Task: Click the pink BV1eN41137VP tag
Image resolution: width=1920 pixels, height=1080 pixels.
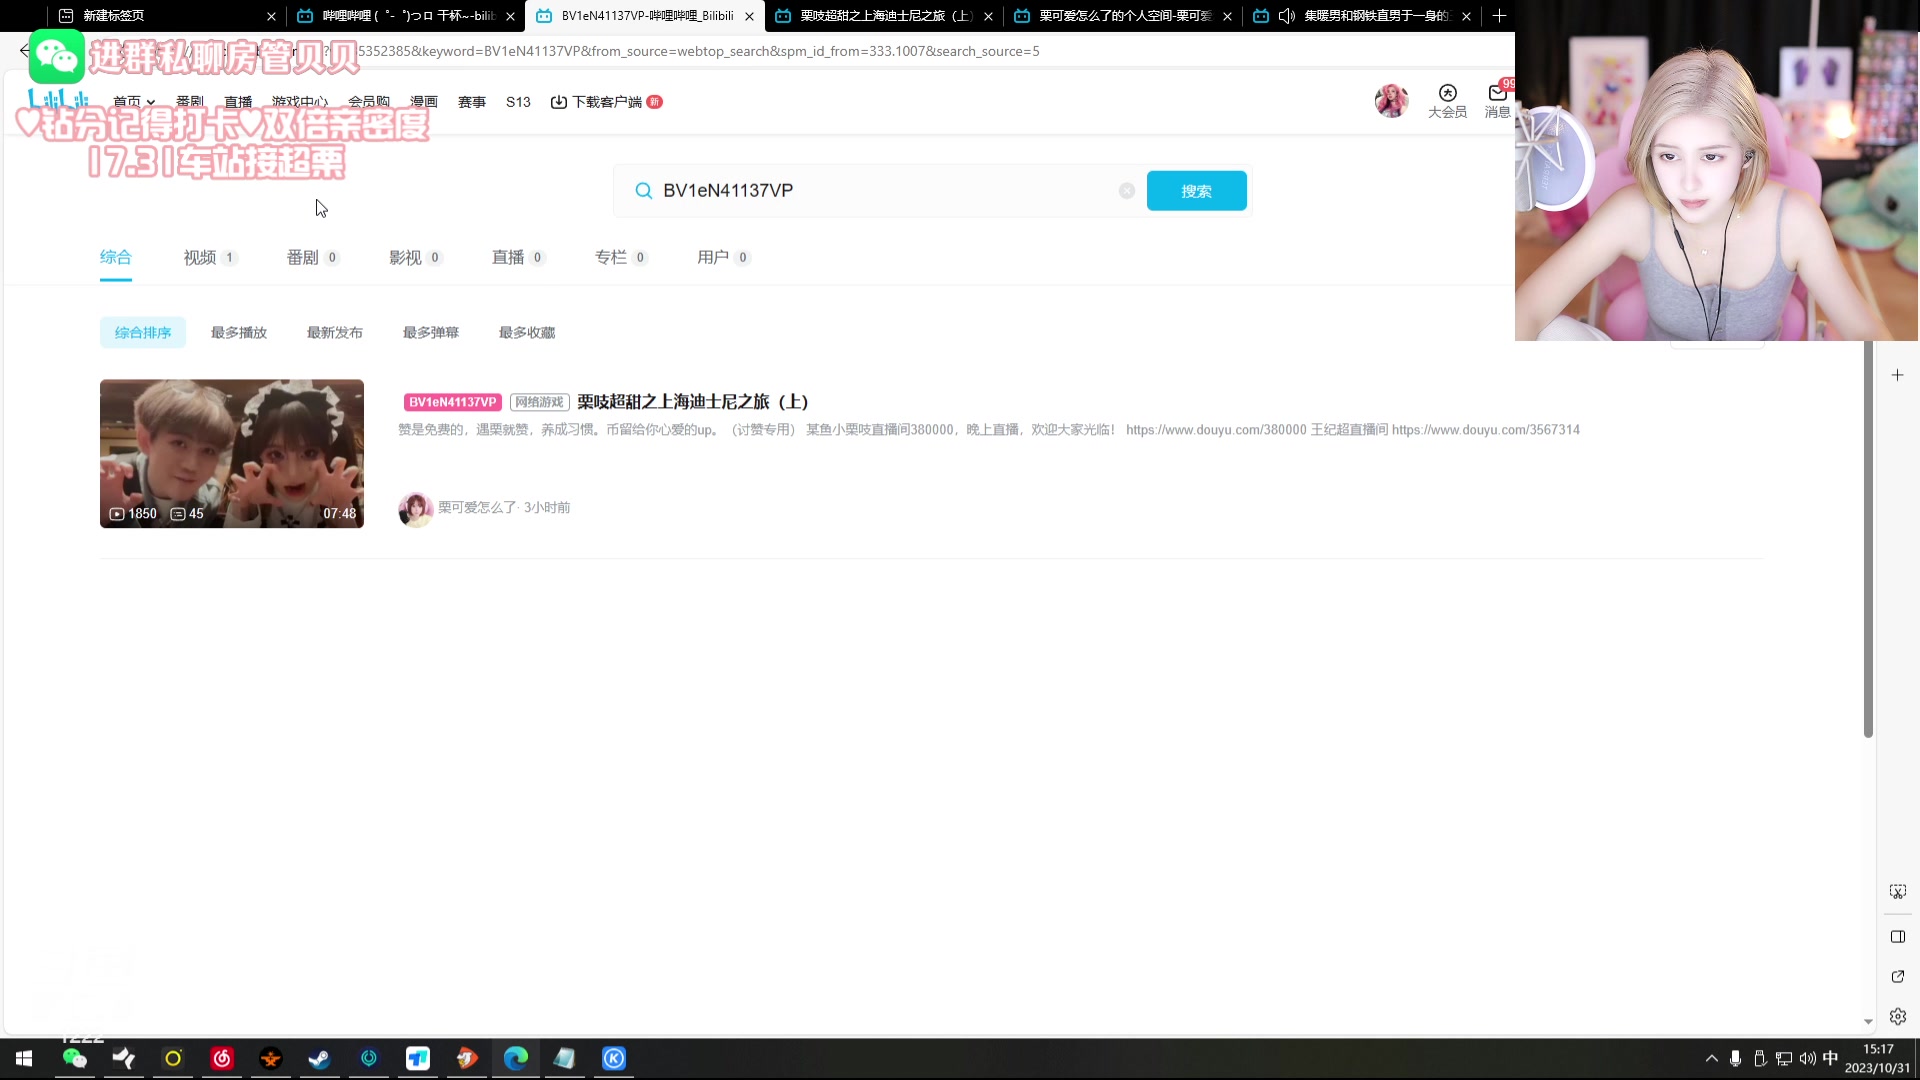Action: [x=453, y=402]
